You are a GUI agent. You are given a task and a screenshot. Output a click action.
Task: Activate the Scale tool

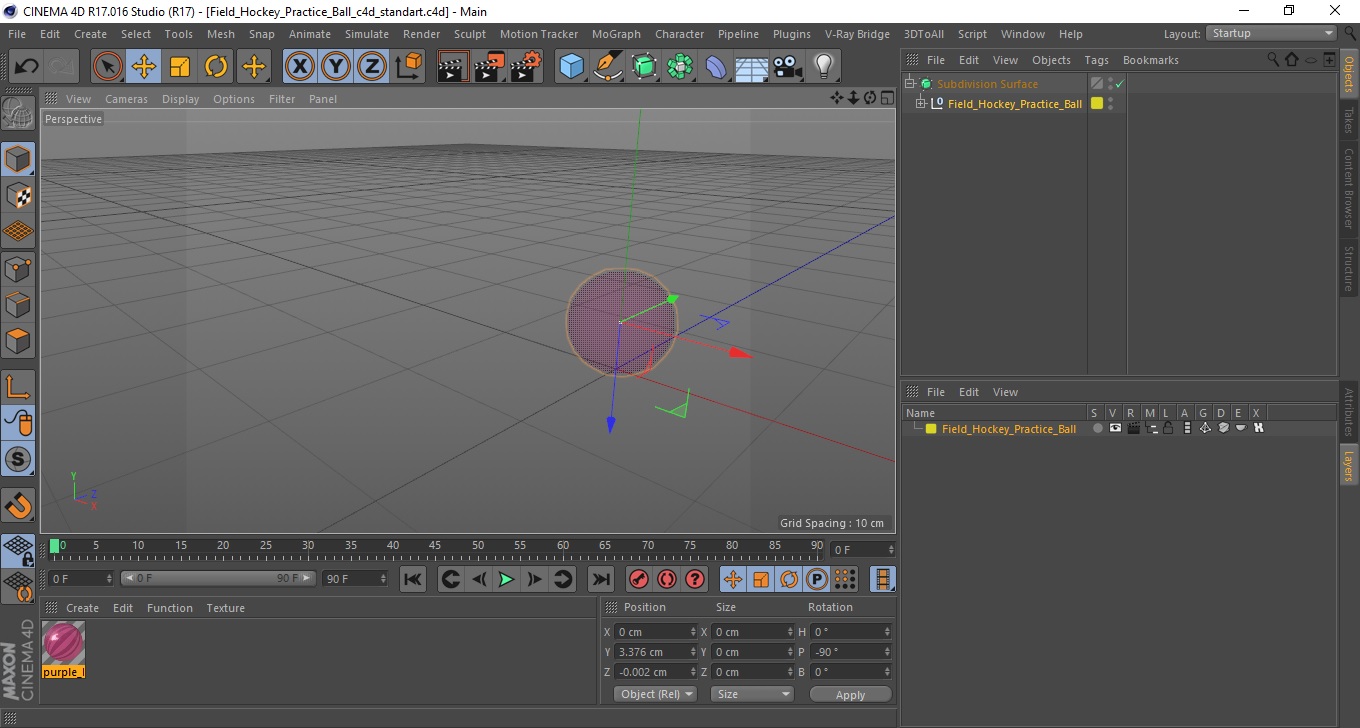click(x=180, y=67)
